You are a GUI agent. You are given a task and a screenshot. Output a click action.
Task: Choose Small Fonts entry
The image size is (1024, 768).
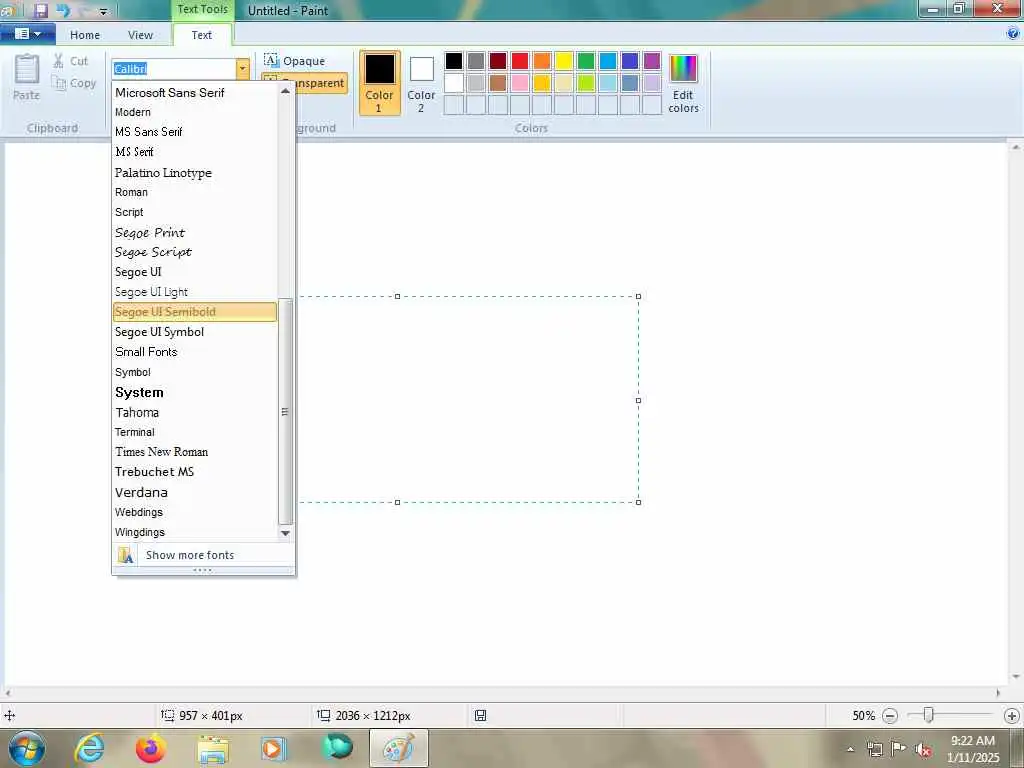(195, 352)
